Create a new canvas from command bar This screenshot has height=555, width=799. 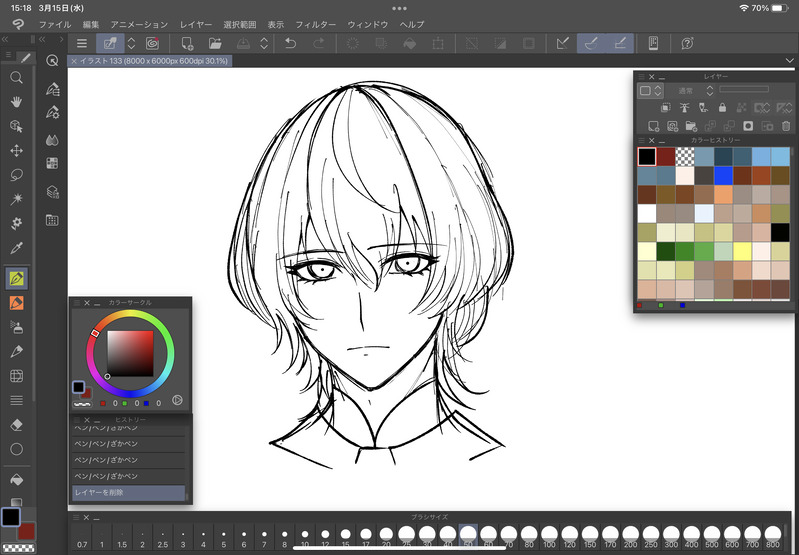(x=187, y=43)
